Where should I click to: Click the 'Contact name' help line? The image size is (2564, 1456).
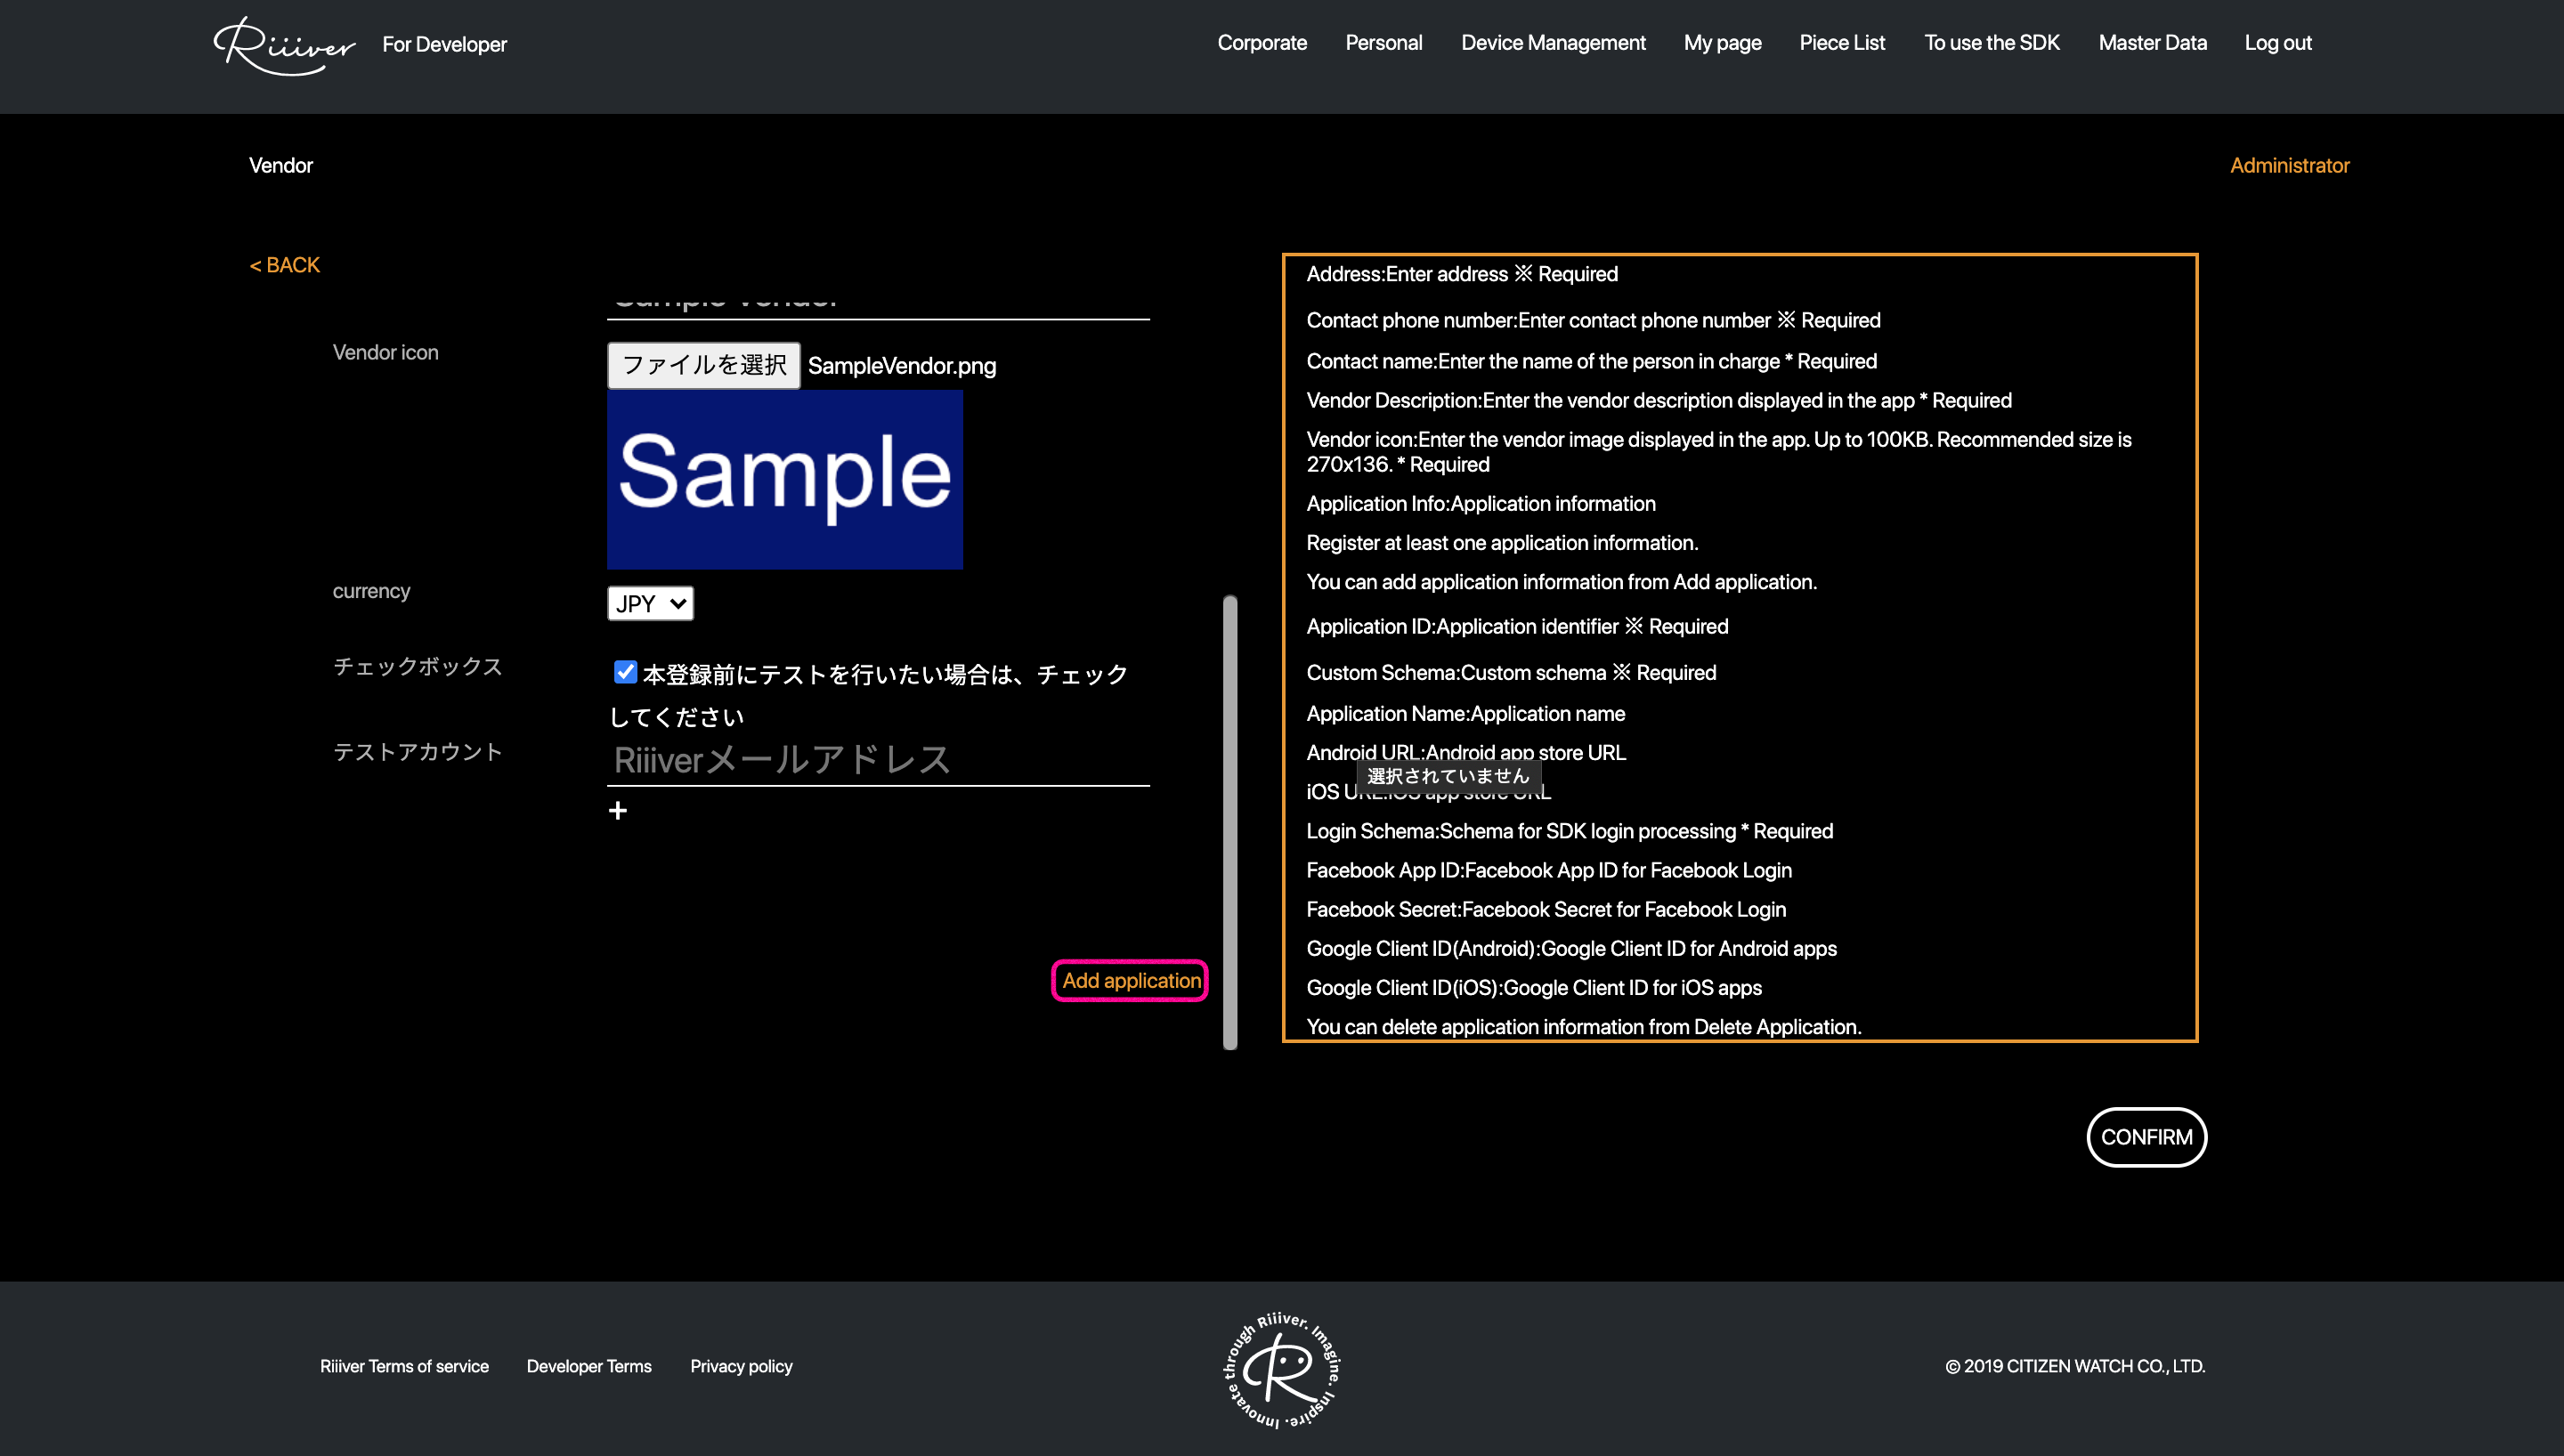pyautogui.click(x=1591, y=361)
